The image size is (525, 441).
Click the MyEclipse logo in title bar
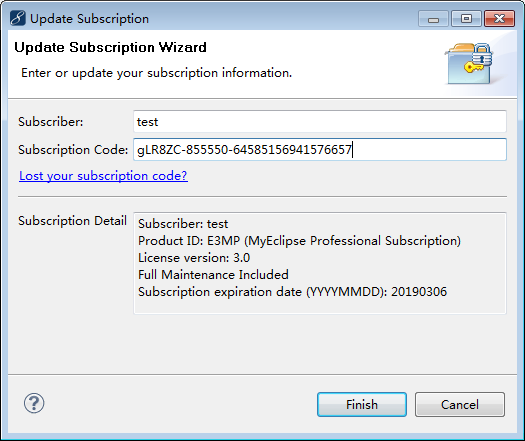(x=17, y=18)
